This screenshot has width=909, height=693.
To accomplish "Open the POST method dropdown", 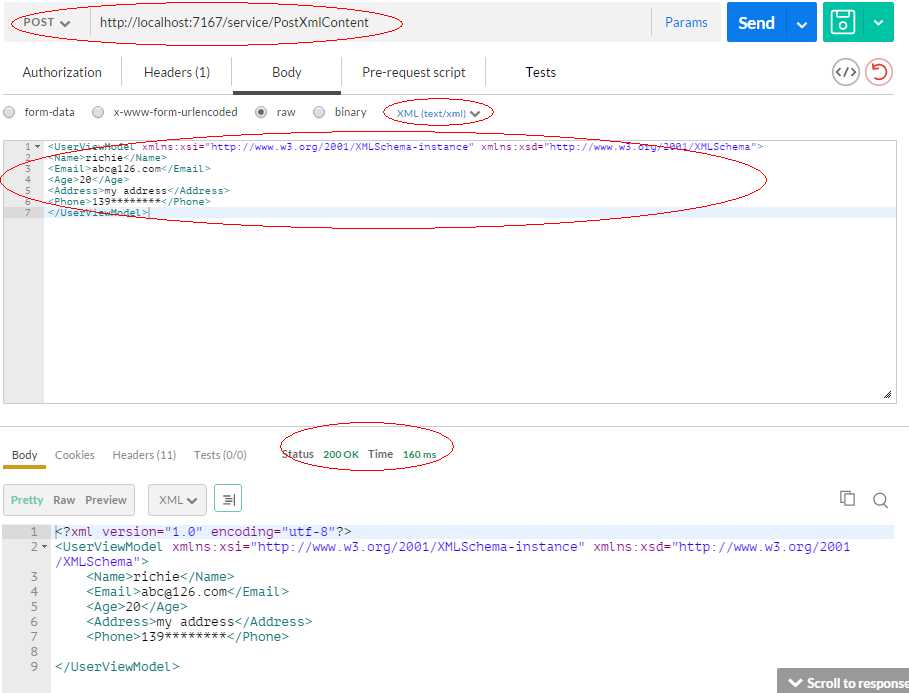I will [x=47, y=23].
